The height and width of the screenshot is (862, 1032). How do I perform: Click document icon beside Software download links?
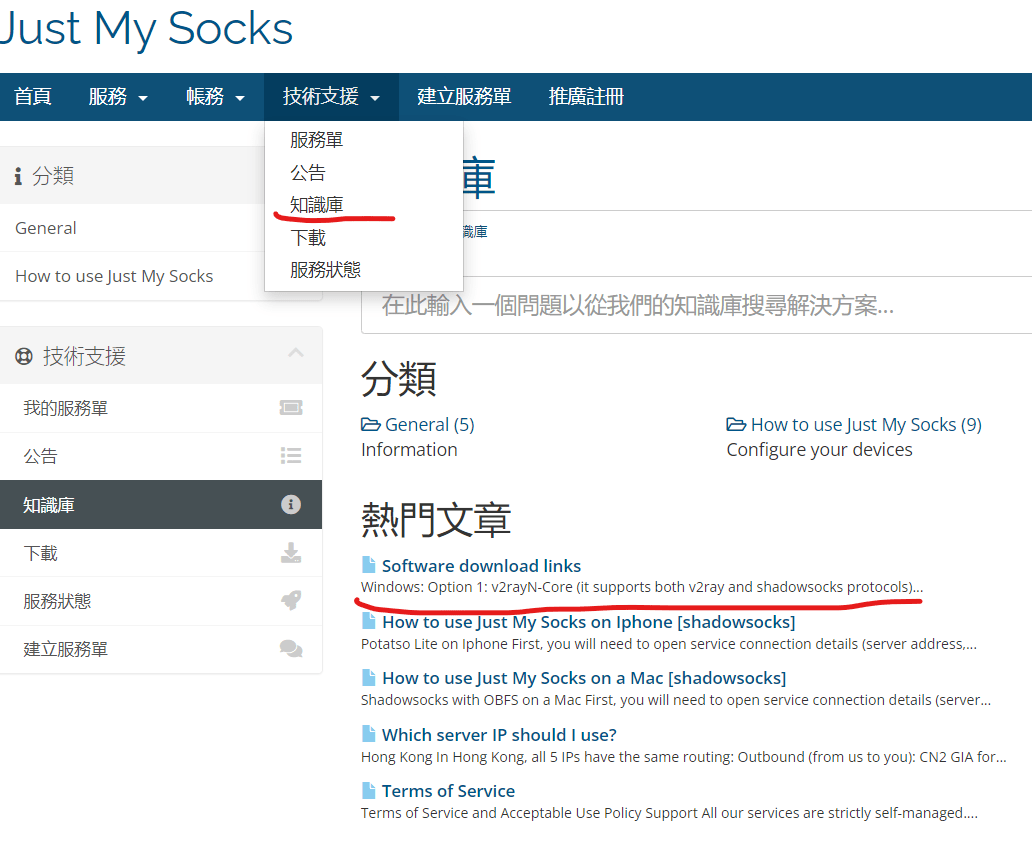369,566
